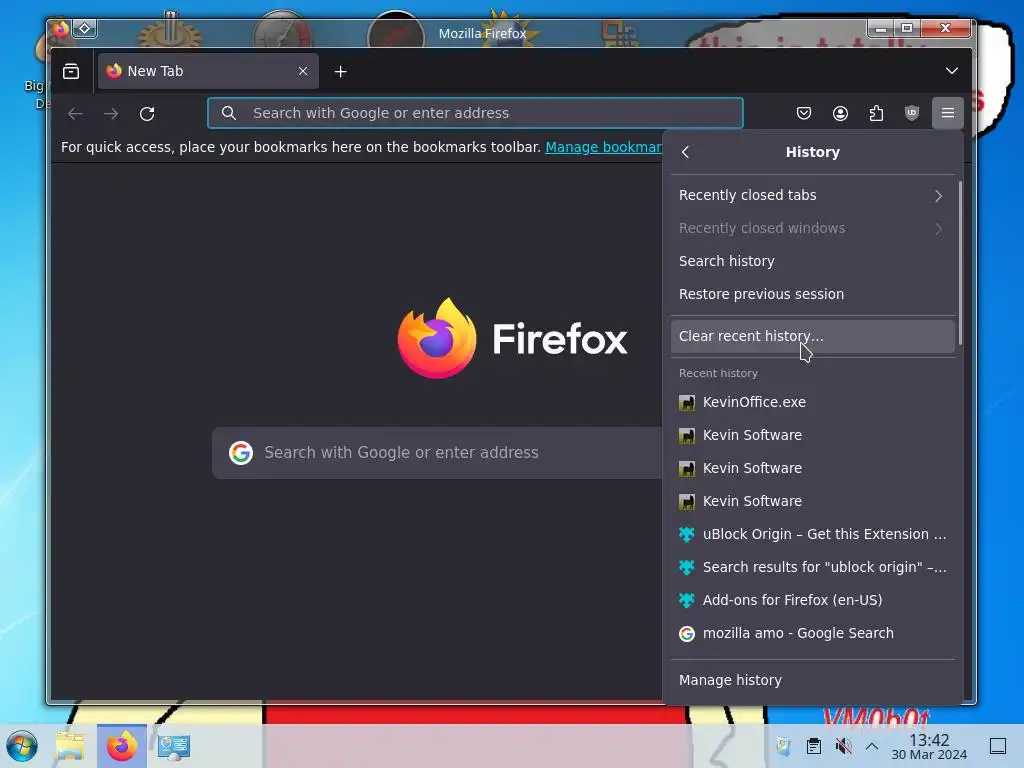Viewport: 1024px width, 768px height.
Task: Open the Firefox account icon
Action: click(x=840, y=113)
